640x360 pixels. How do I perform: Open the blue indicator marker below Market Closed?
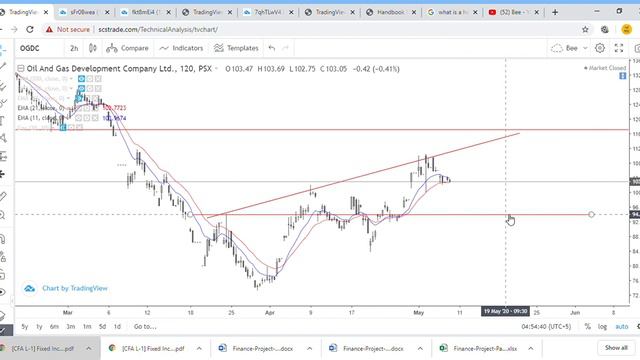pyautogui.click(x=622, y=76)
